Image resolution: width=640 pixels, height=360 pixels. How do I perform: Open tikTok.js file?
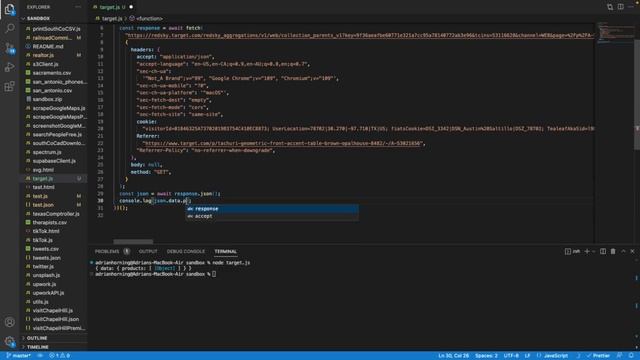42,240
